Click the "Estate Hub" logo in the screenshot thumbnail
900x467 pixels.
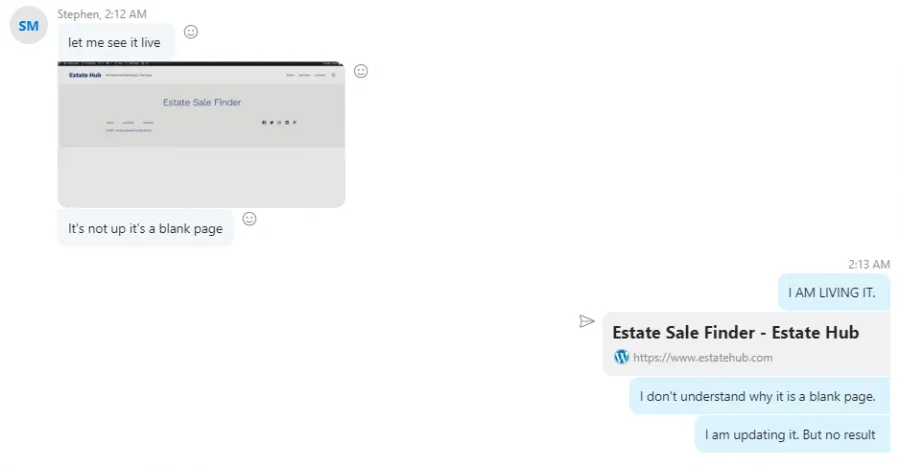click(85, 75)
